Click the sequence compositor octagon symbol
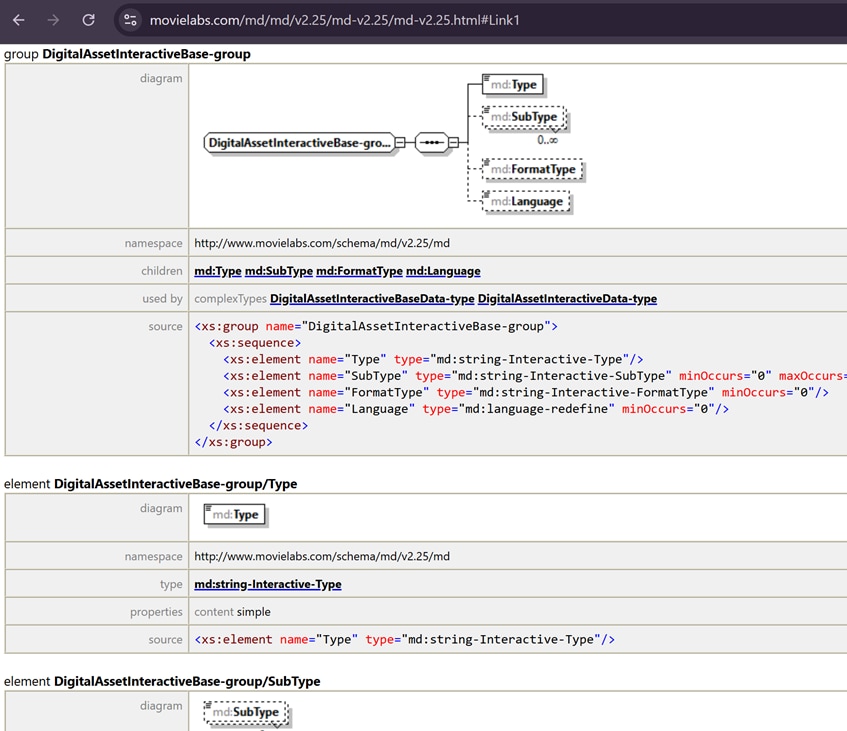The height and width of the screenshot is (731, 847). pos(432,143)
